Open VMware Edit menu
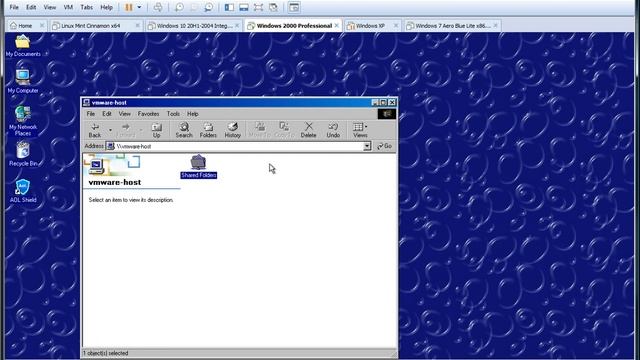This screenshot has height=360, width=640. (x=31, y=7)
